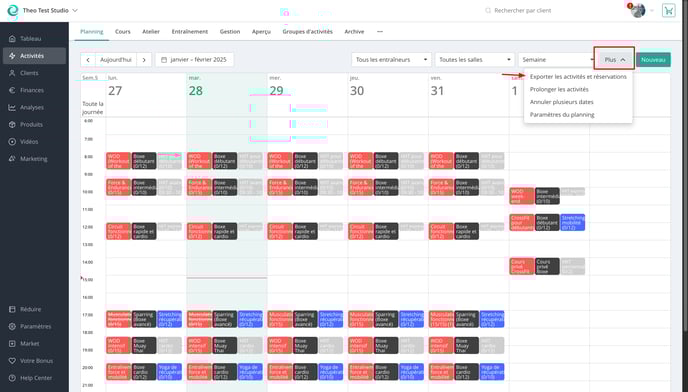Go to next week arrow
The height and width of the screenshot is (392, 688).
[x=144, y=60]
